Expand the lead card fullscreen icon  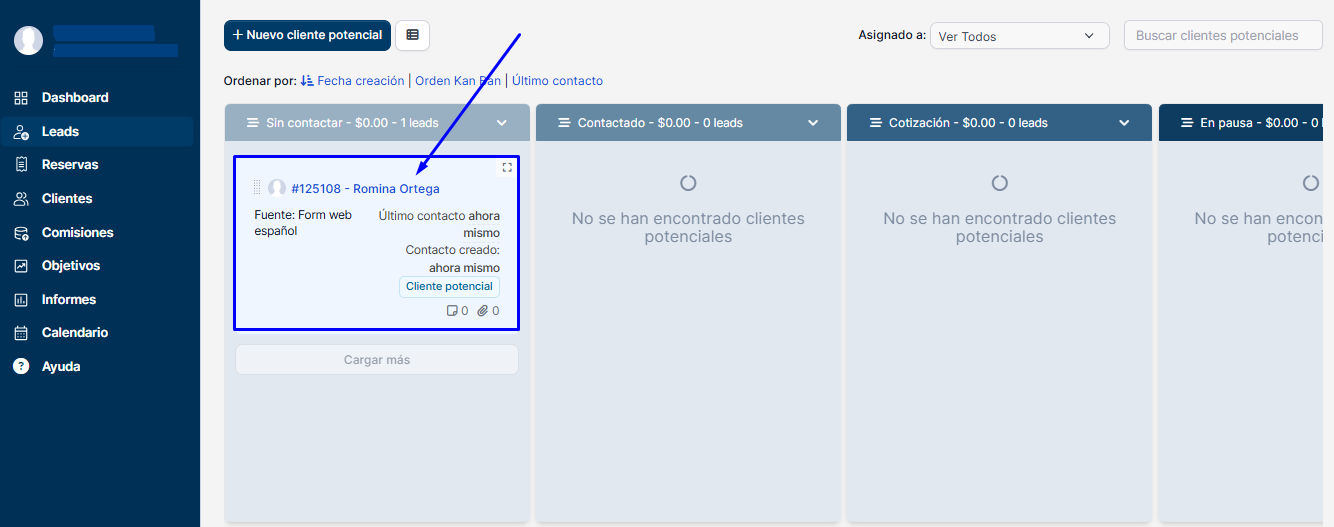[507, 168]
